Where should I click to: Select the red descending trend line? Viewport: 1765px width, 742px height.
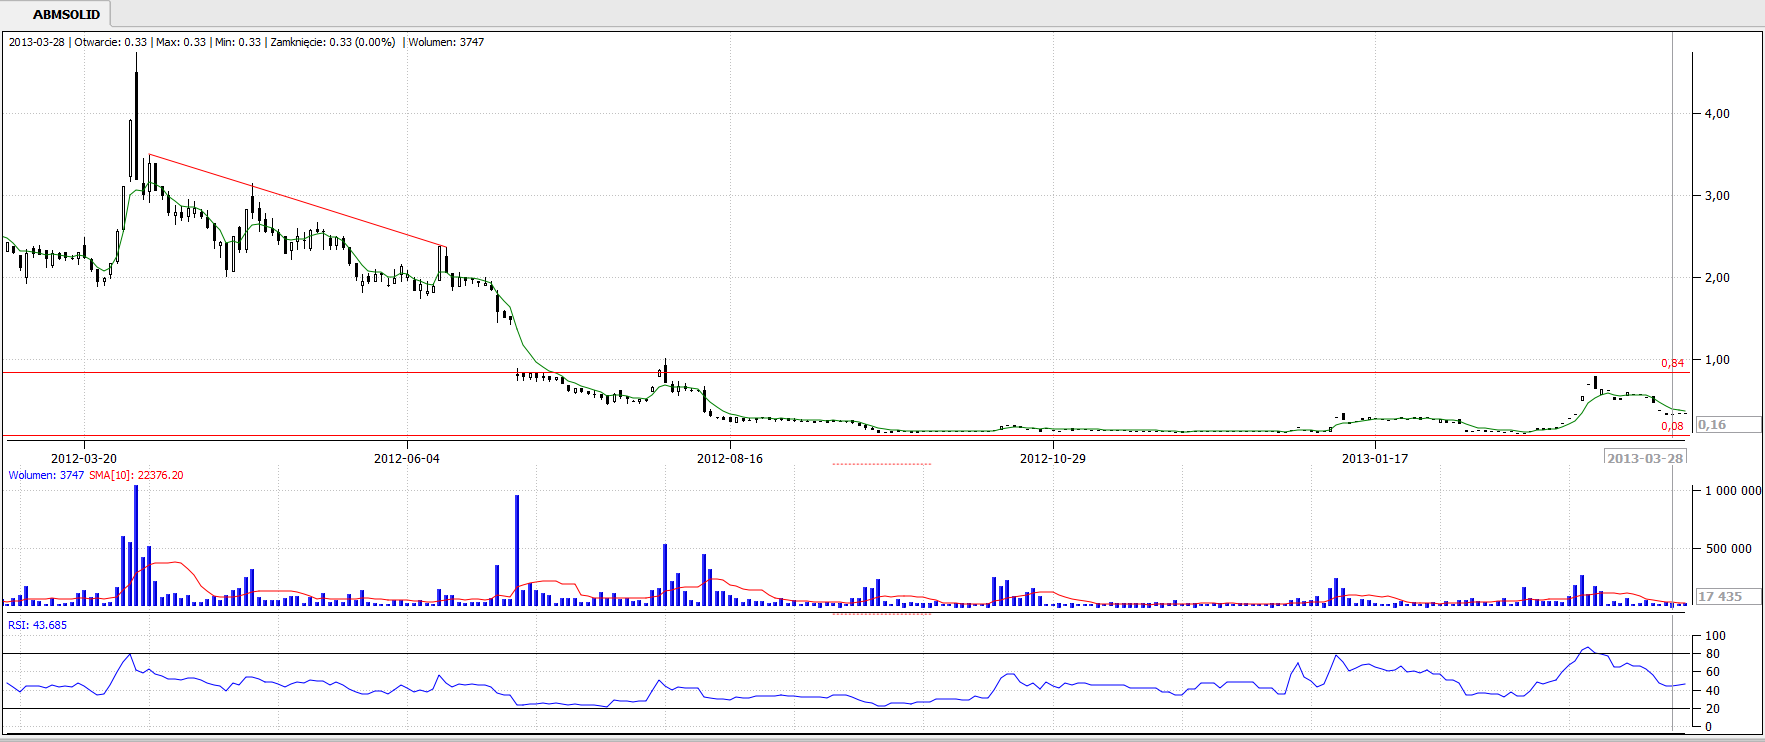[x=297, y=200]
